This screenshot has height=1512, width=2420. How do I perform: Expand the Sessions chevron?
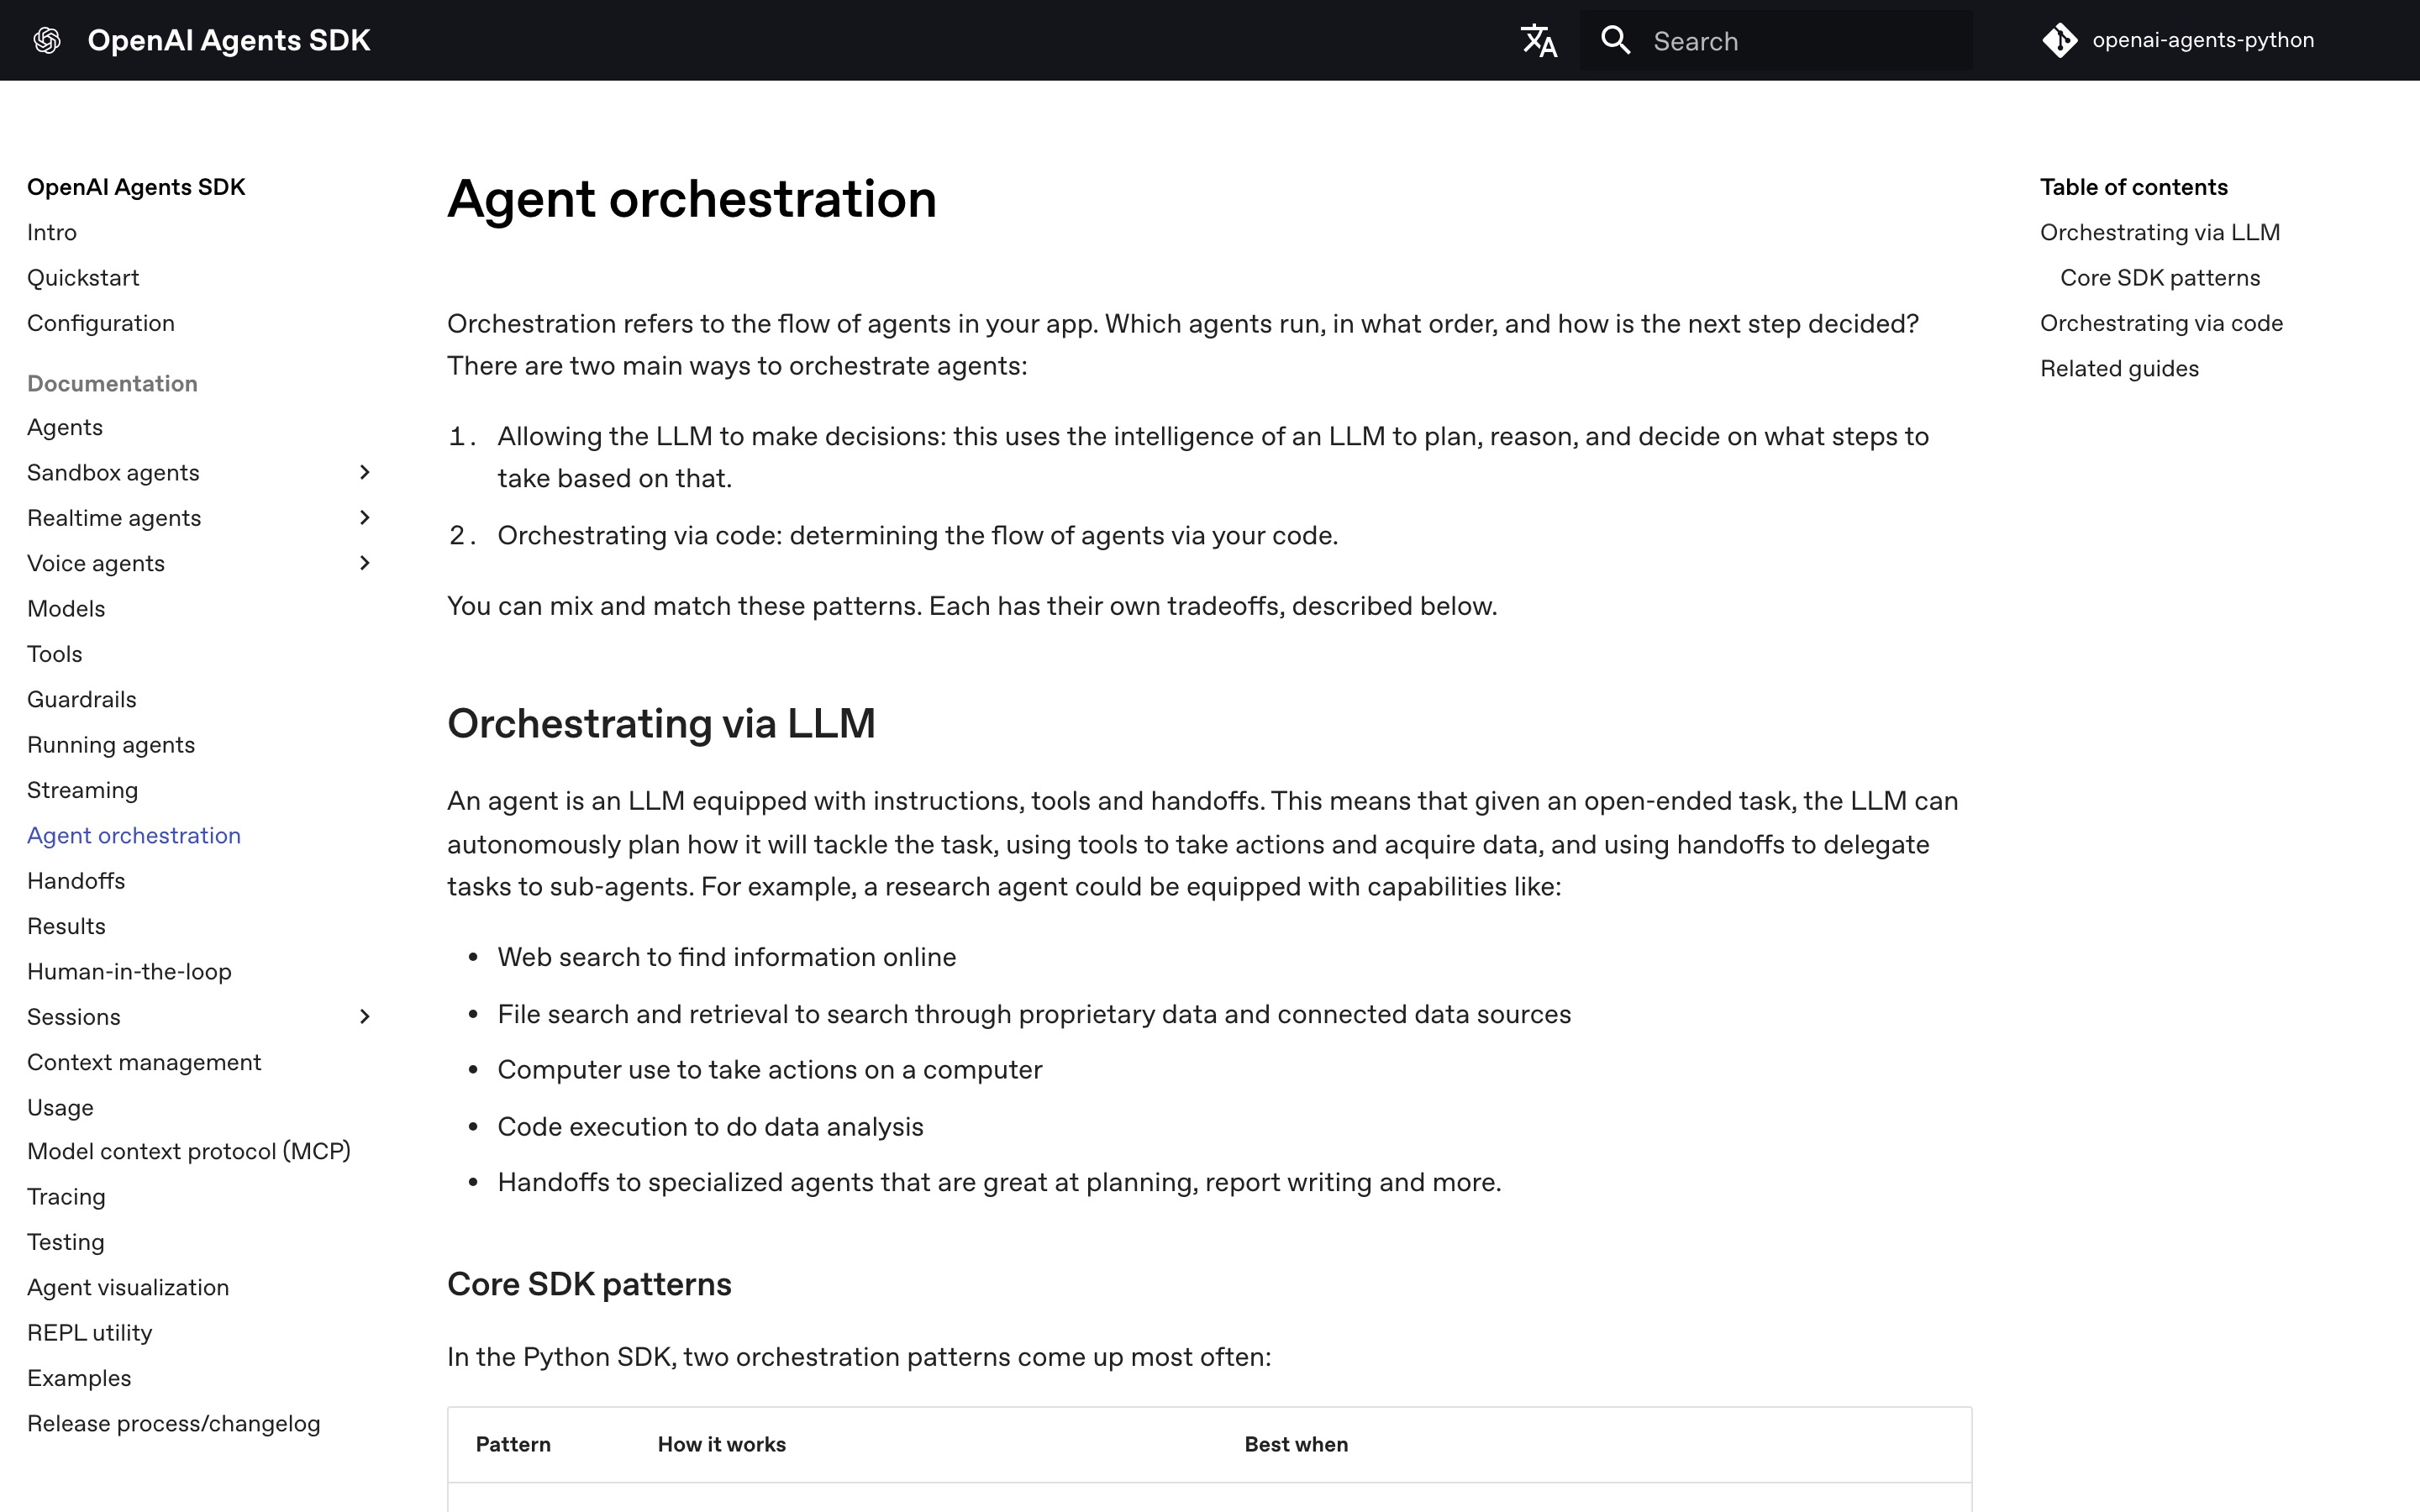coord(365,1016)
